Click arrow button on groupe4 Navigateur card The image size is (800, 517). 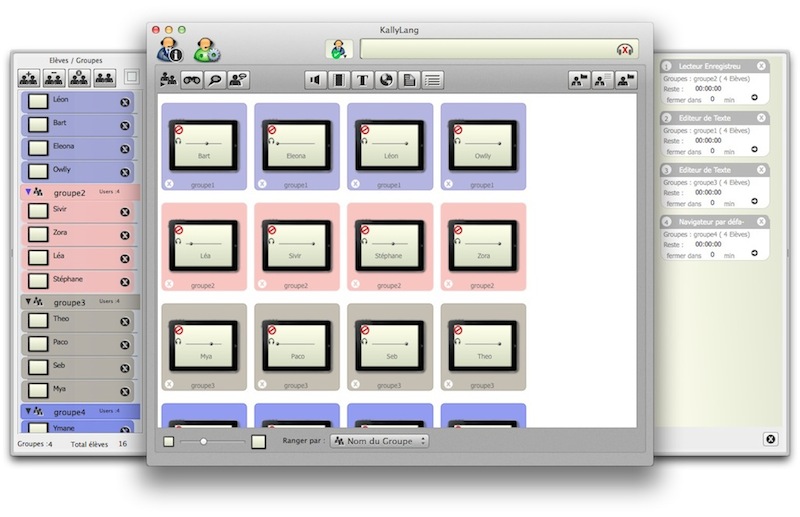(x=755, y=253)
